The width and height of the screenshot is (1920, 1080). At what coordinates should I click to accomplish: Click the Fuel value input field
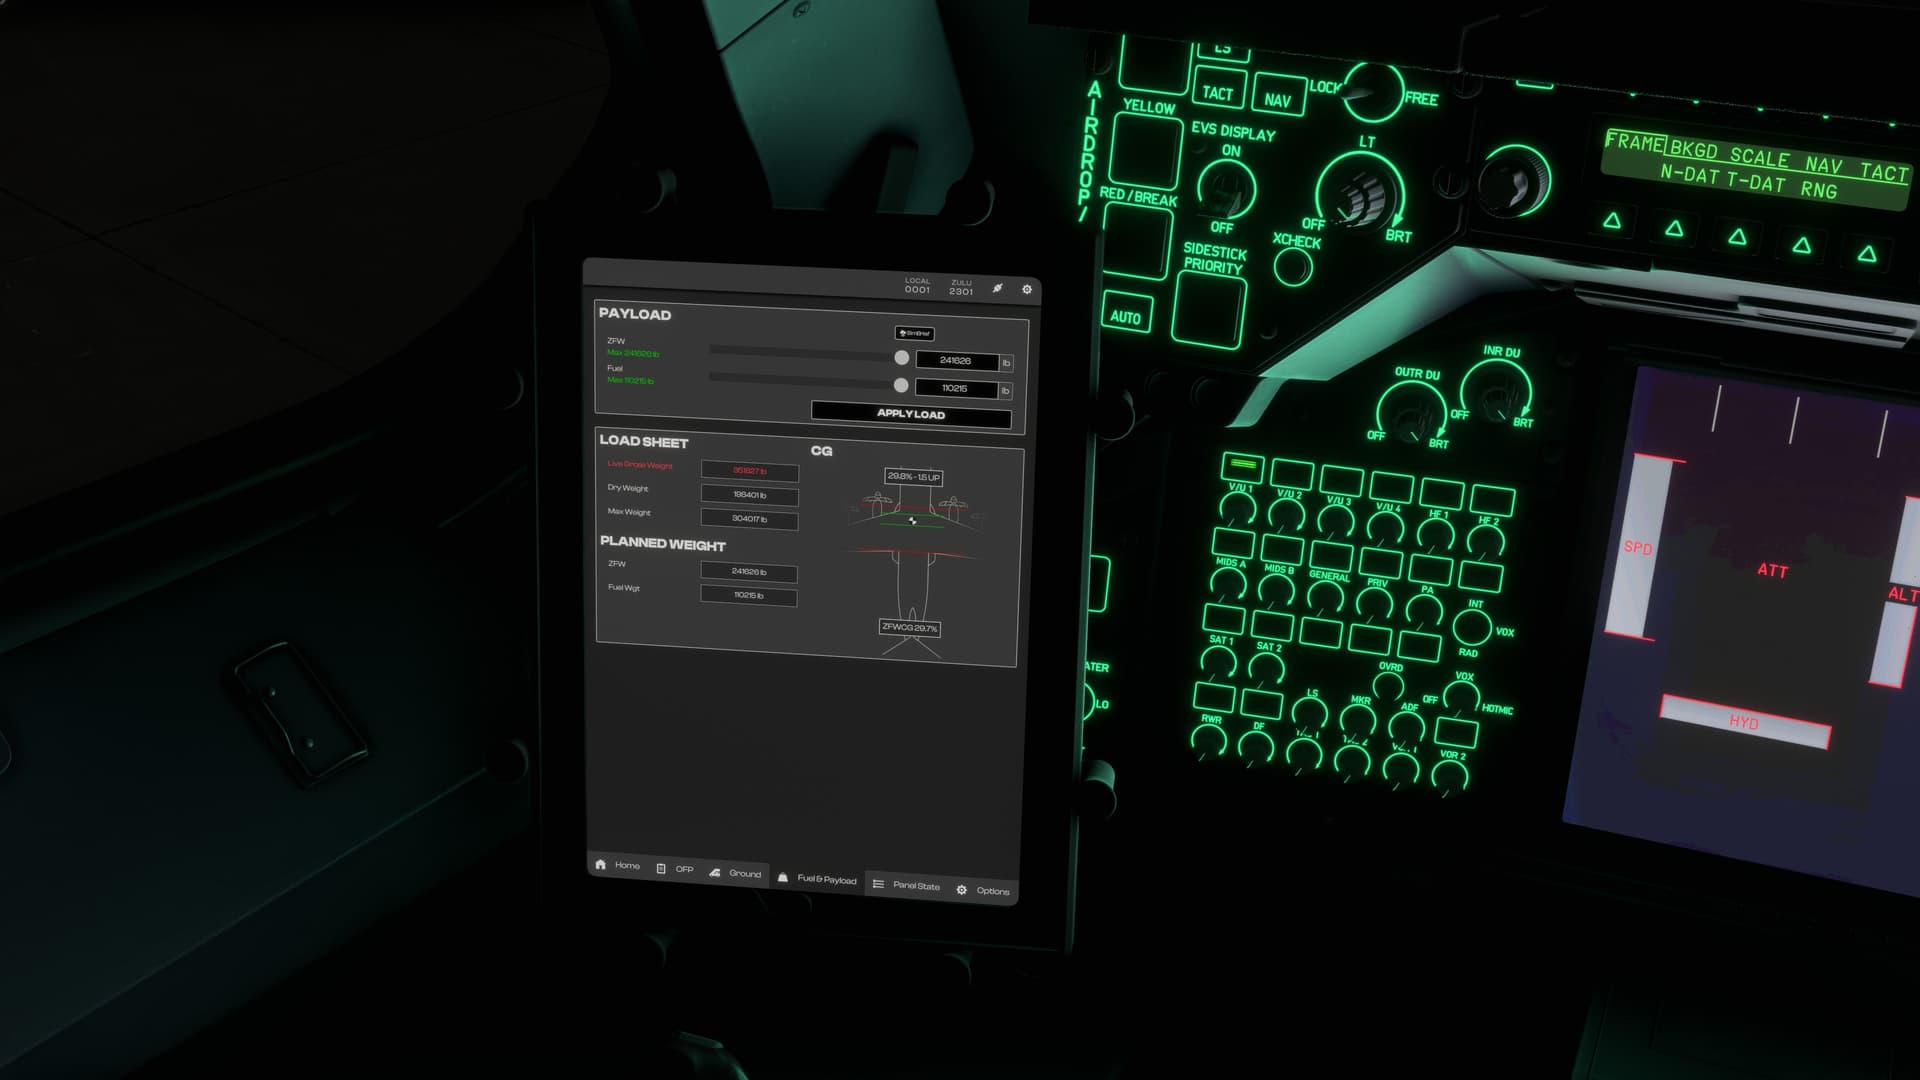coord(955,388)
